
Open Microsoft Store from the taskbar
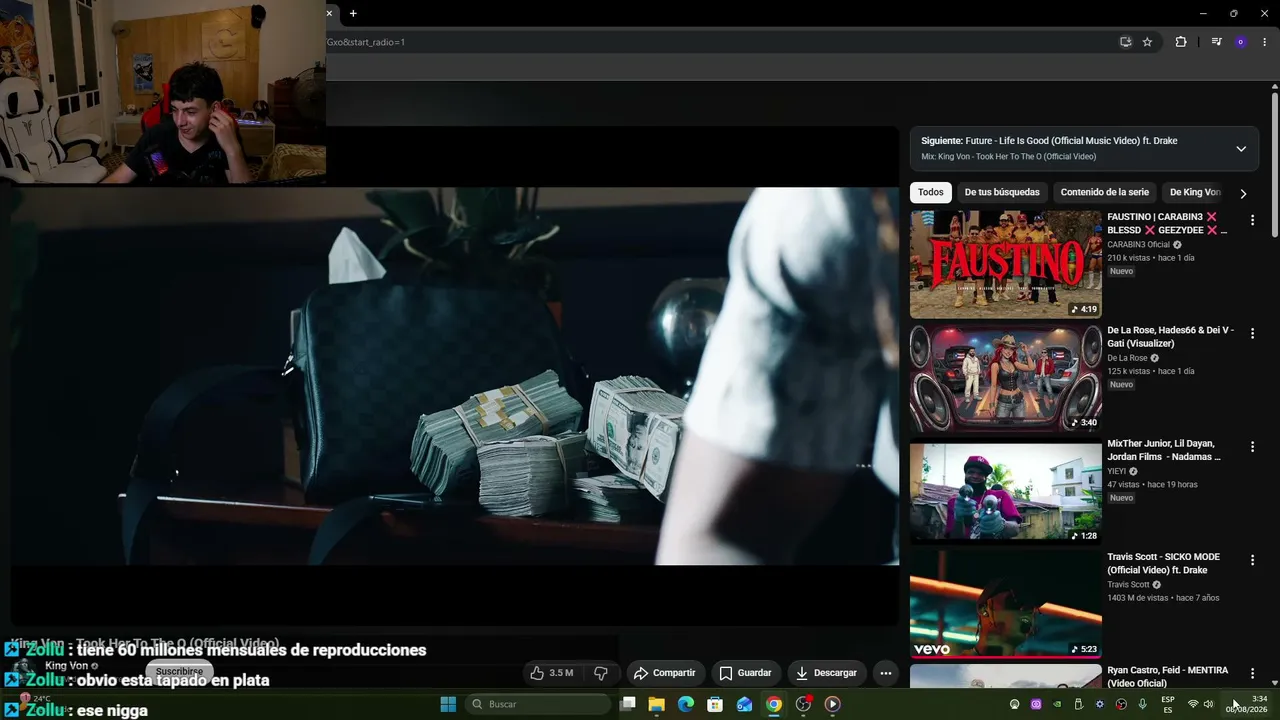[715, 704]
